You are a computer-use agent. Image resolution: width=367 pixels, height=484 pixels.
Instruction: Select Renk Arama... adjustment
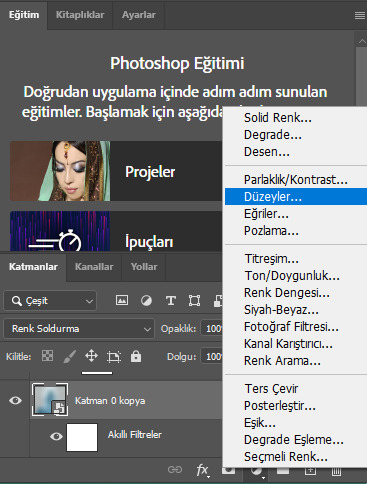click(296, 361)
